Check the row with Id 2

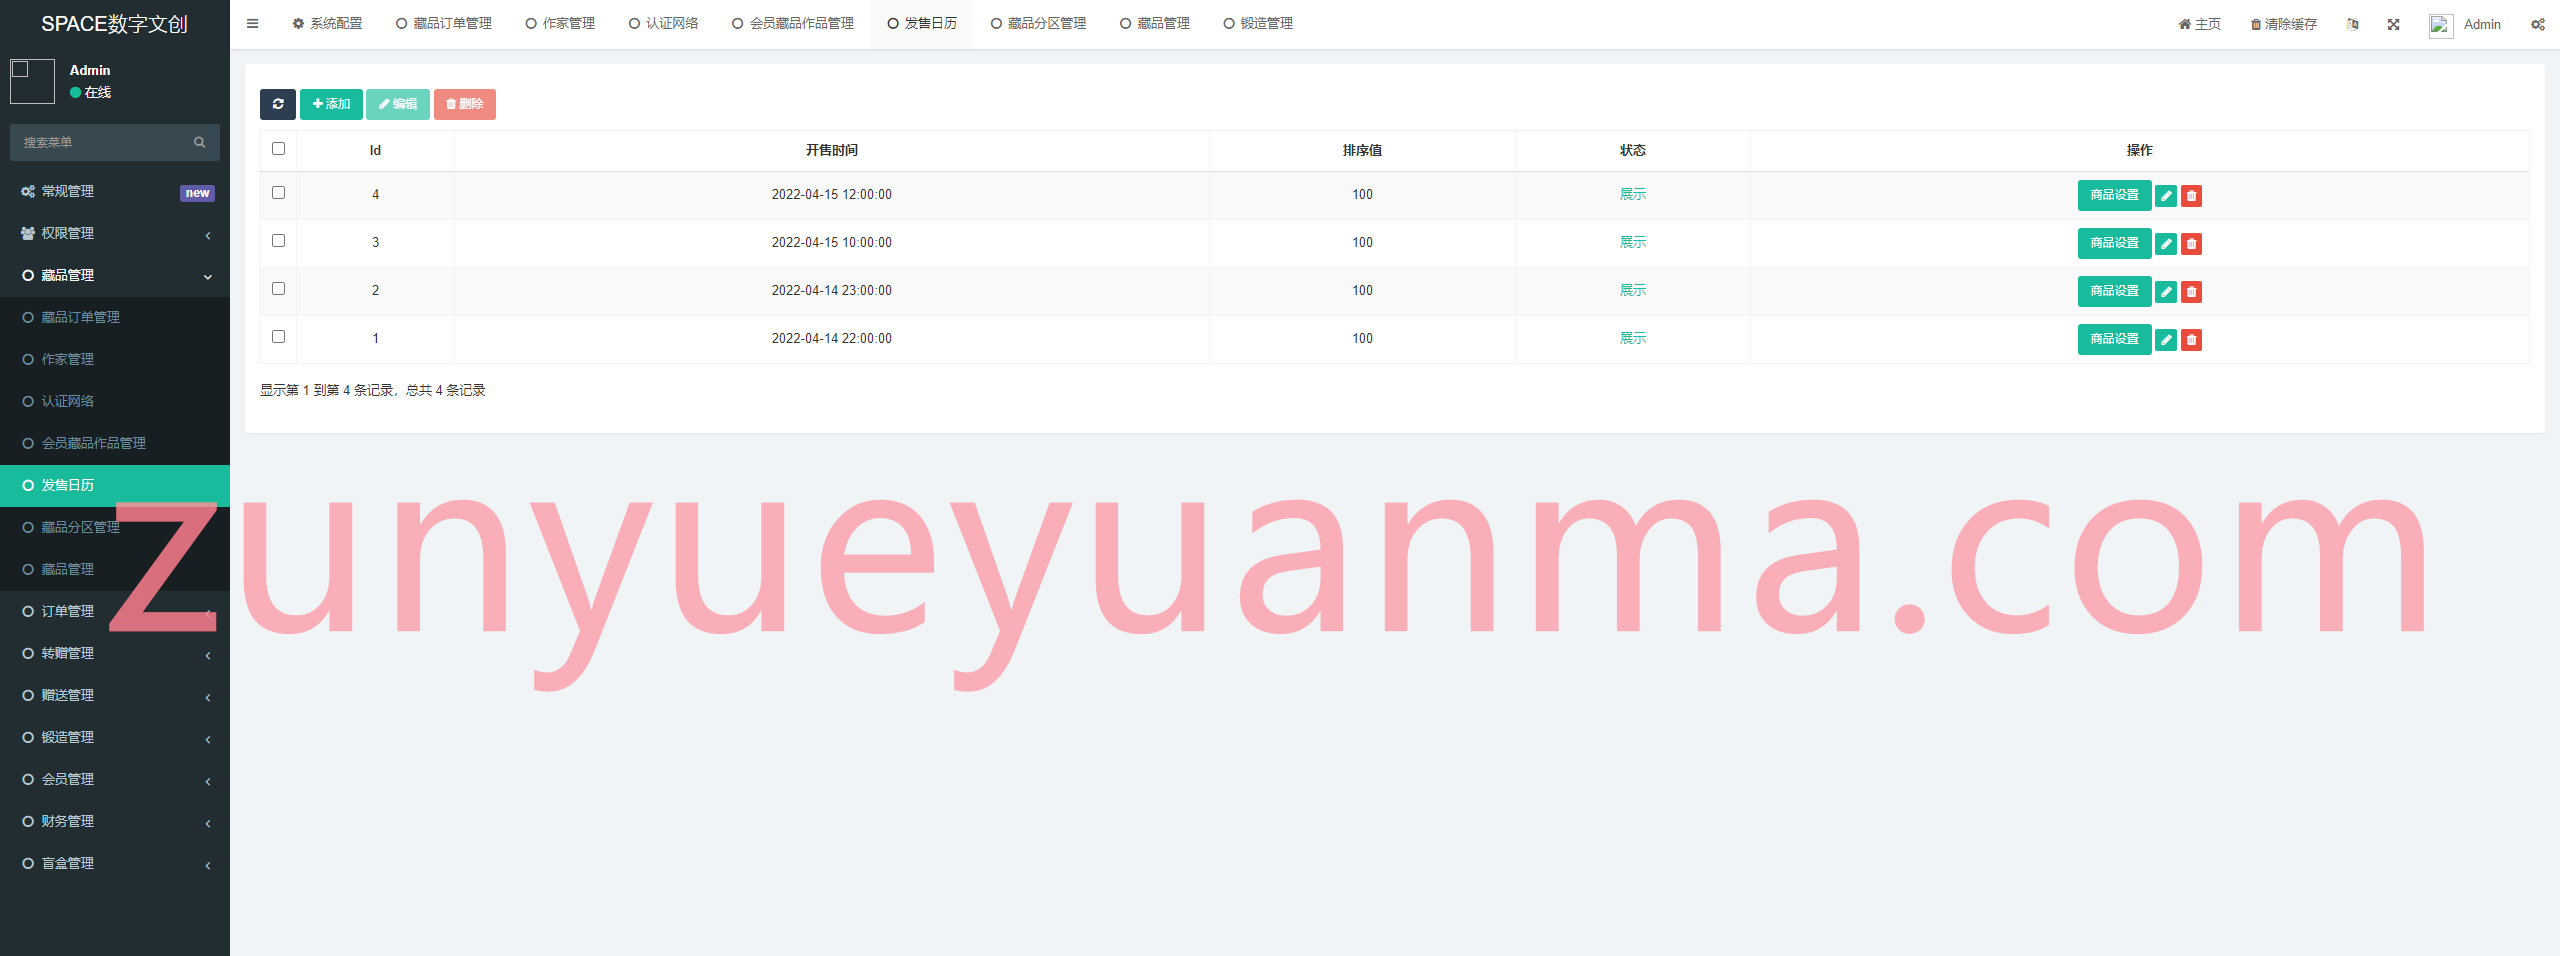coord(279,289)
